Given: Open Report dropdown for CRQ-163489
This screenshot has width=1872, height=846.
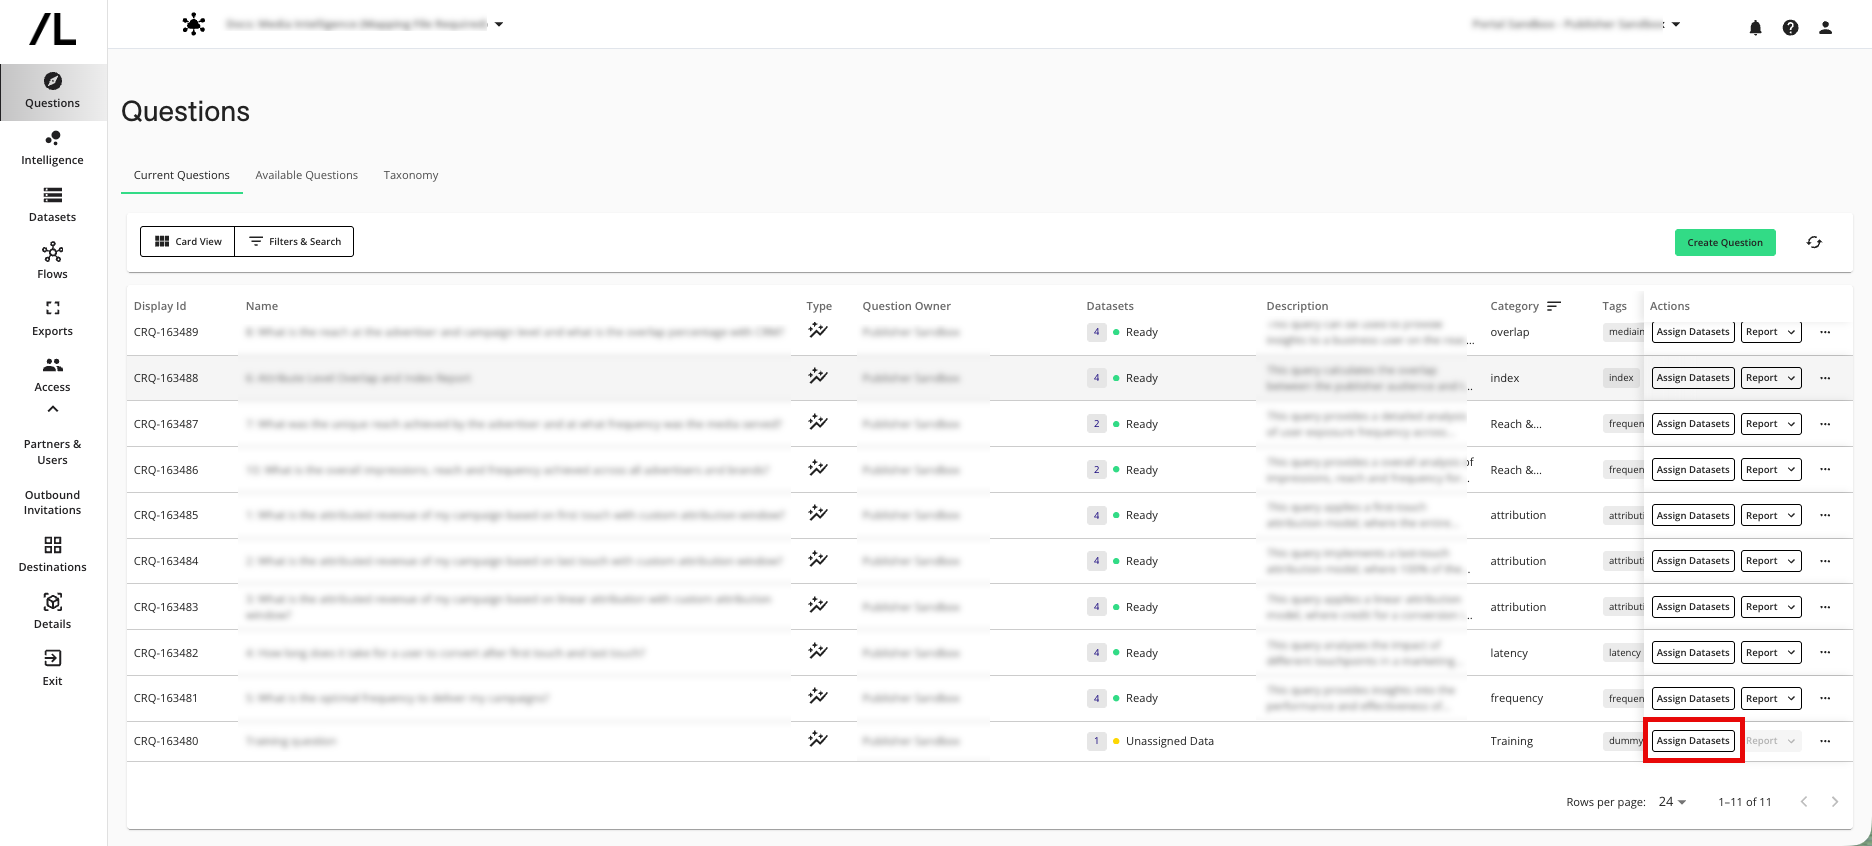Looking at the screenshot, I should coord(1771,332).
